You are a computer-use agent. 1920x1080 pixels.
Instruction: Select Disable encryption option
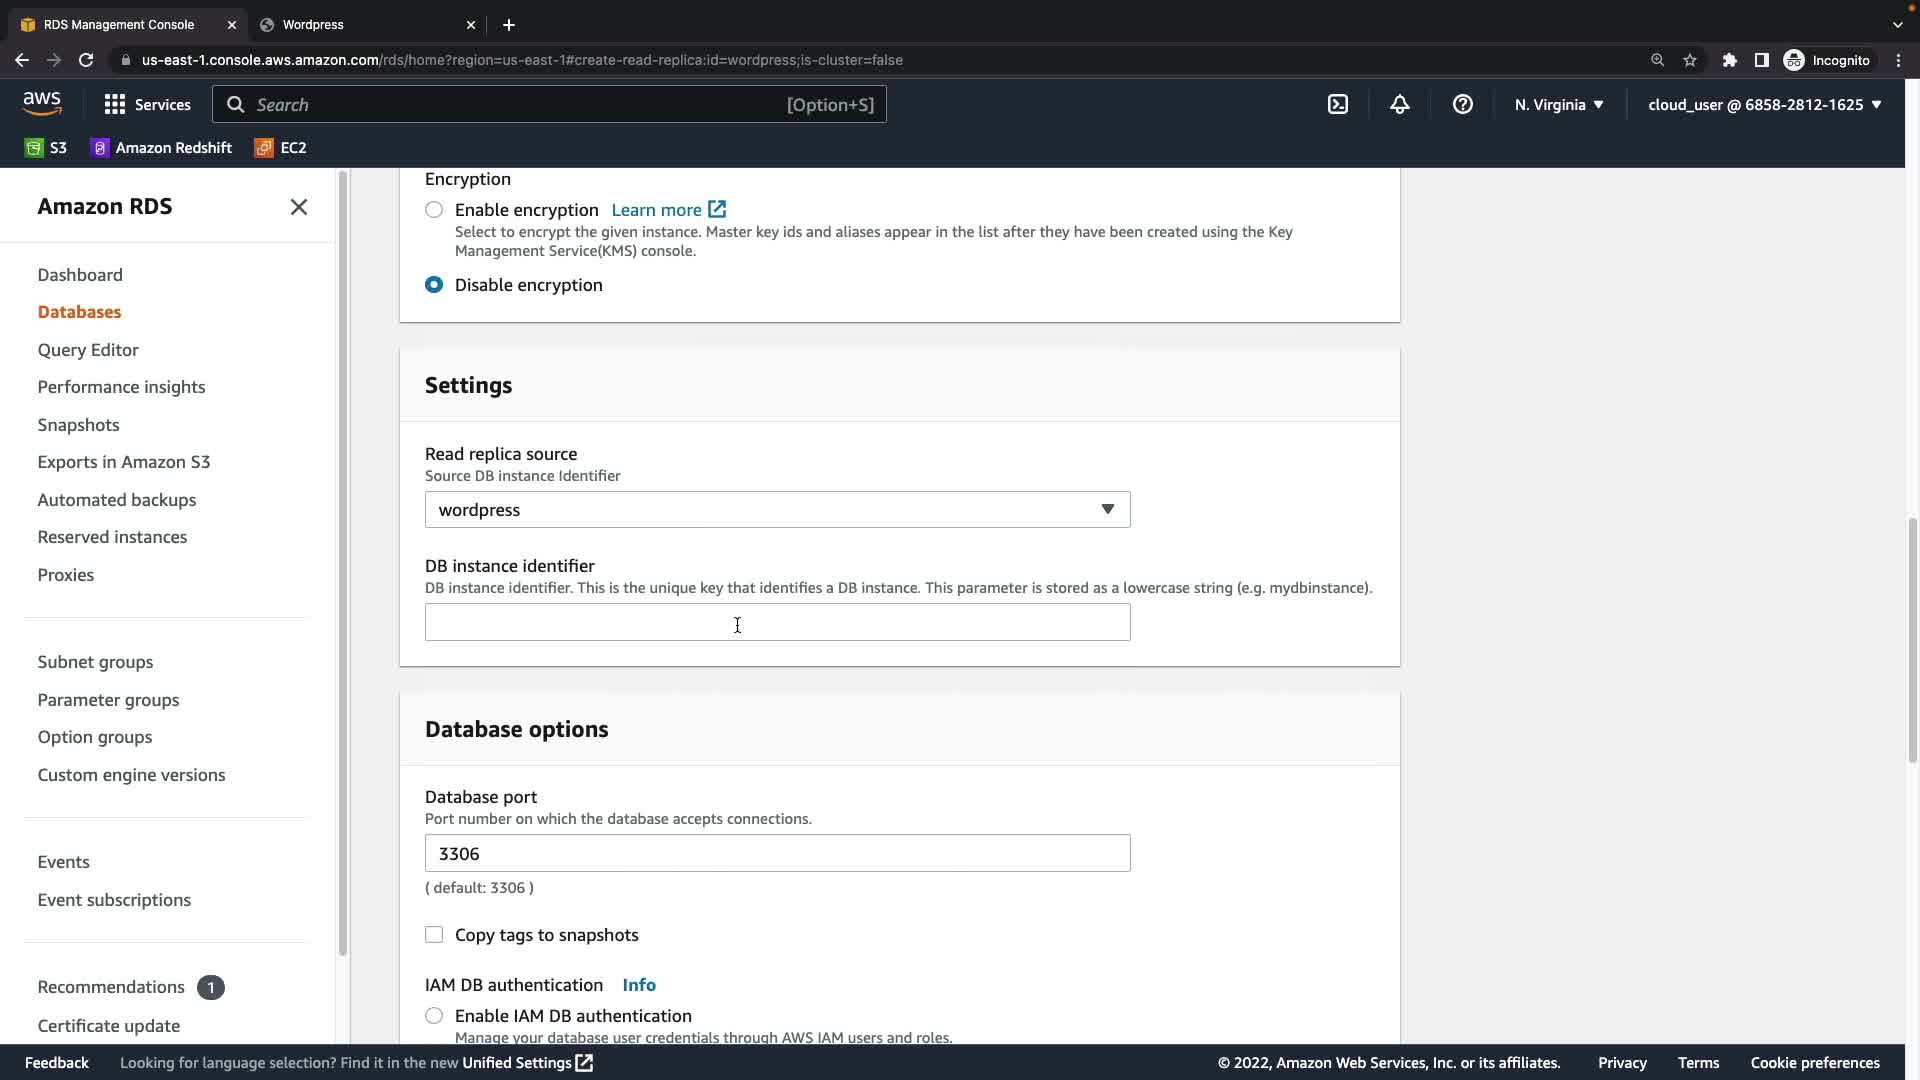click(x=434, y=285)
